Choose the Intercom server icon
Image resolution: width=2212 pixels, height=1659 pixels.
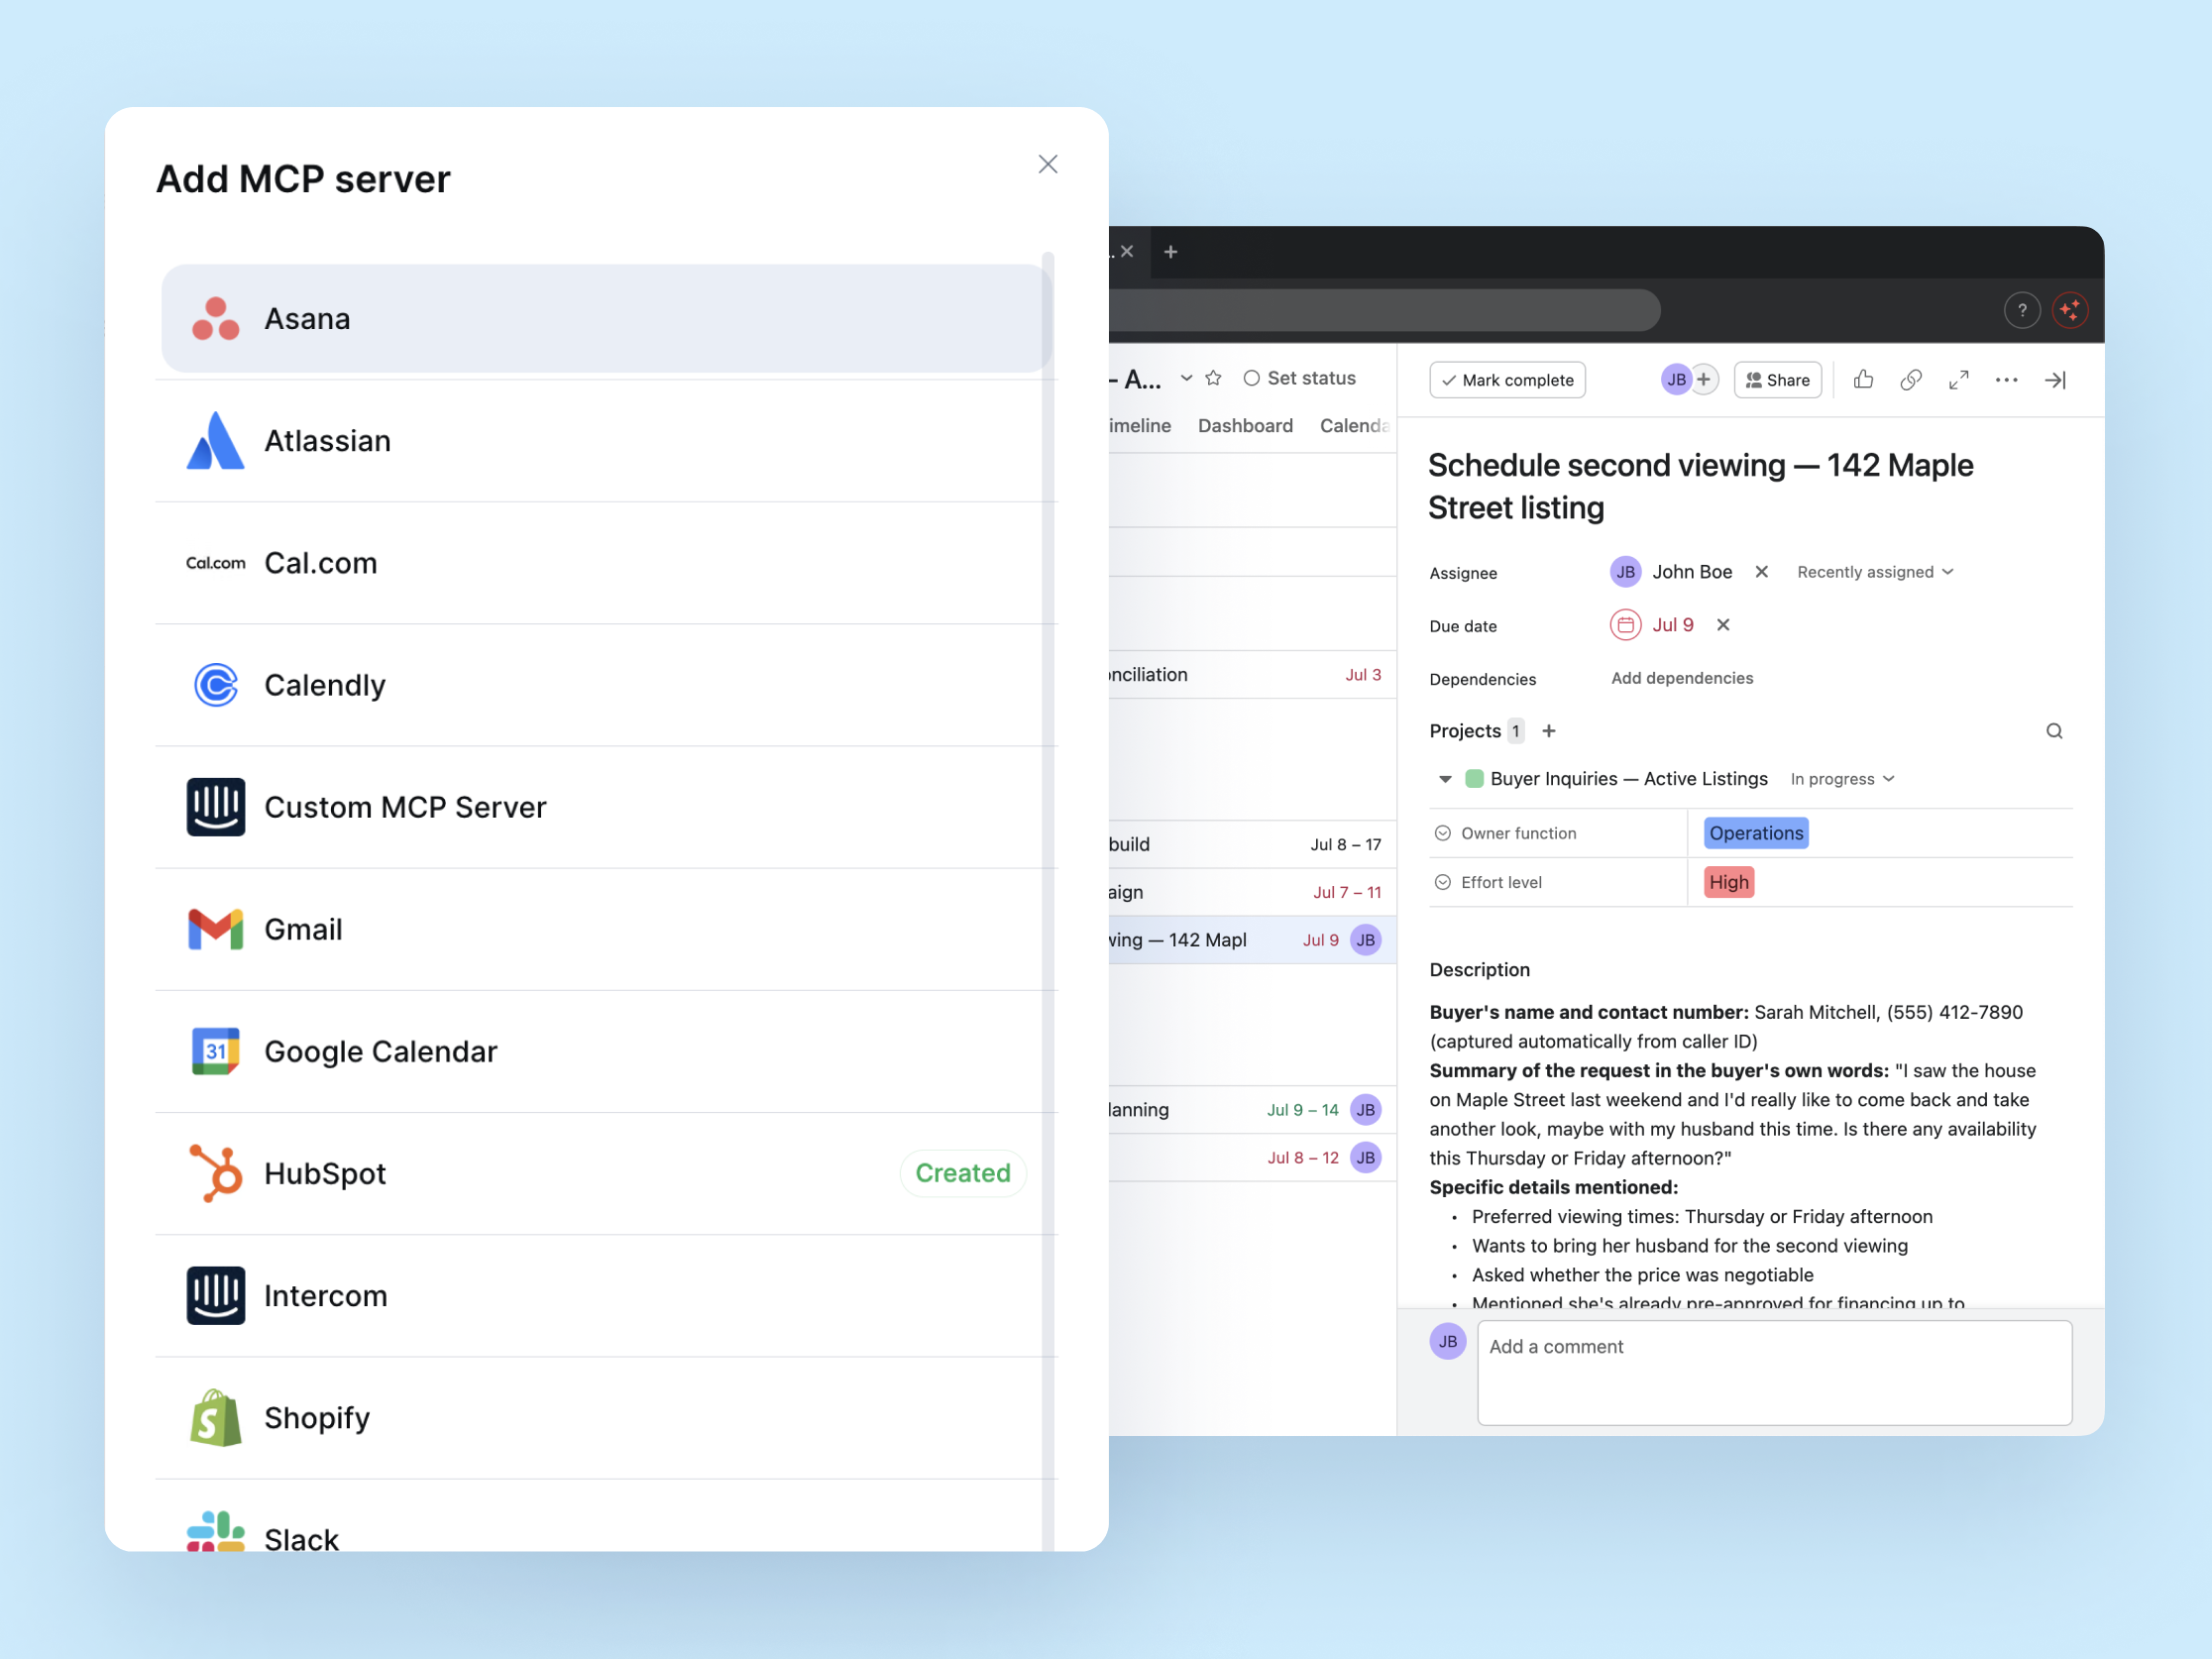point(215,1295)
